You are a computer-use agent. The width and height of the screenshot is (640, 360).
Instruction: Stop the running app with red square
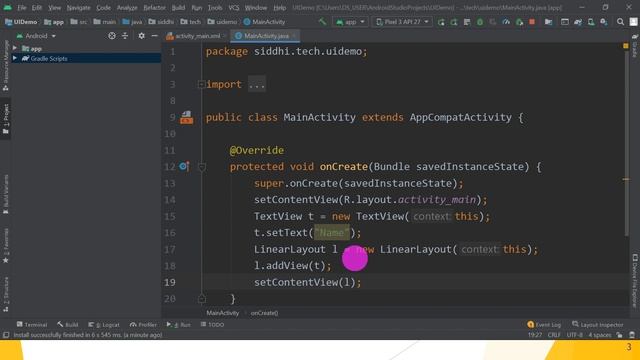[532, 22]
